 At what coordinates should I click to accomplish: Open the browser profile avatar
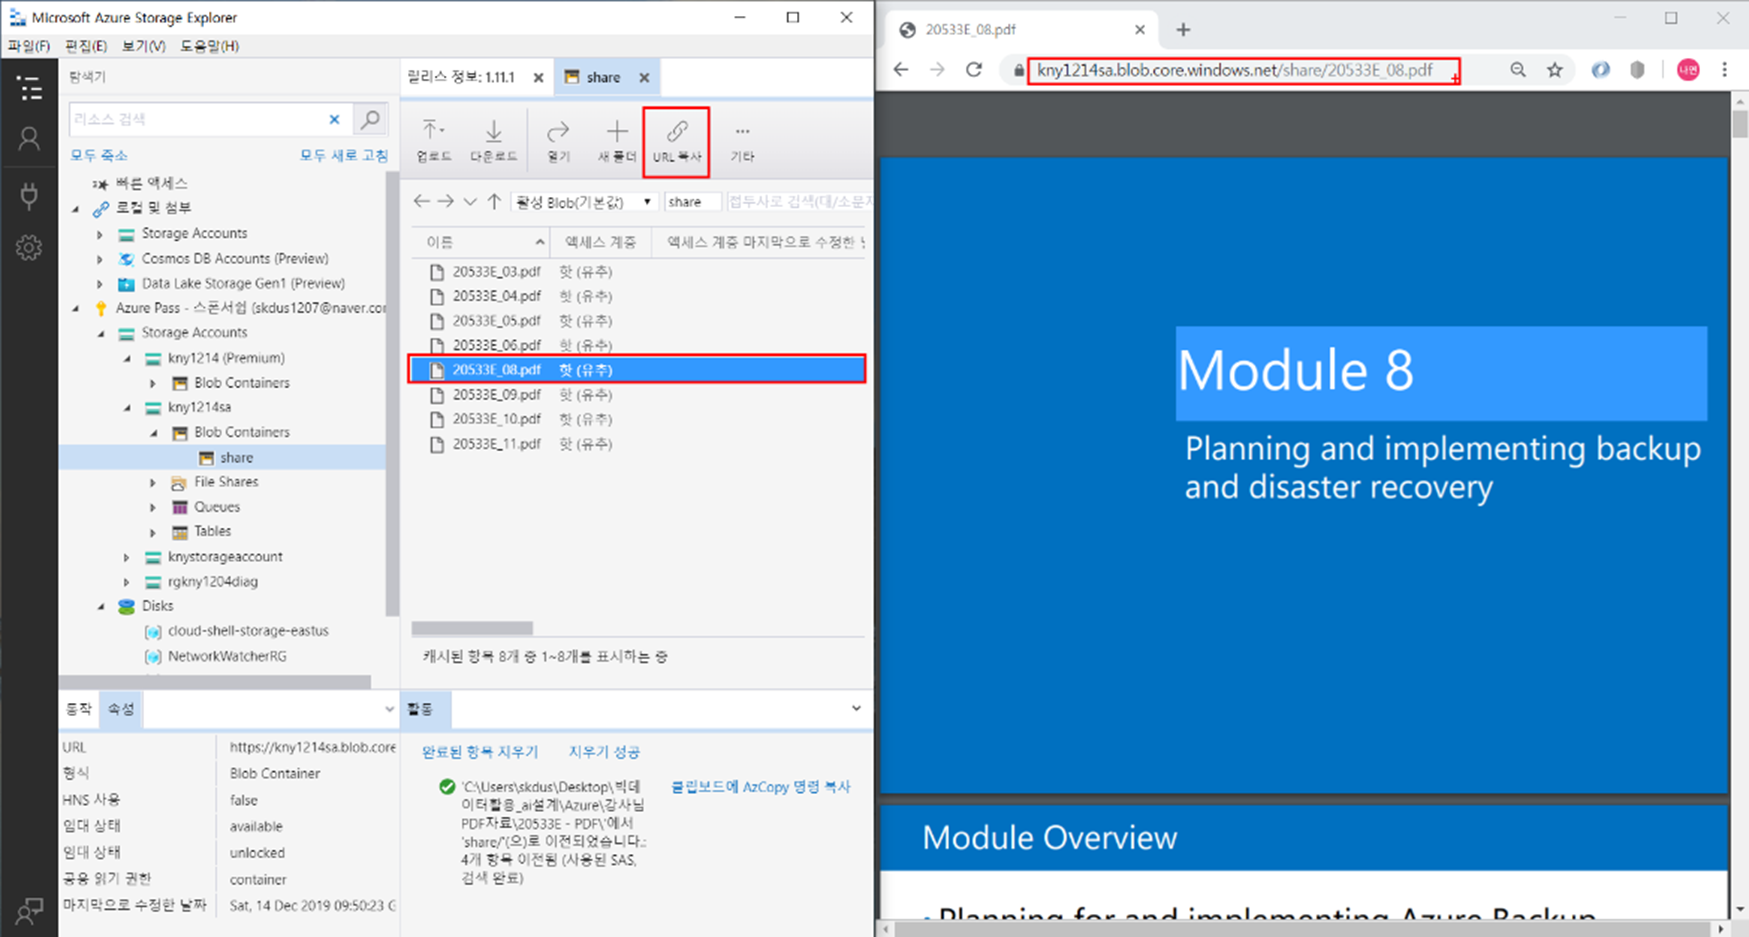point(1688,70)
